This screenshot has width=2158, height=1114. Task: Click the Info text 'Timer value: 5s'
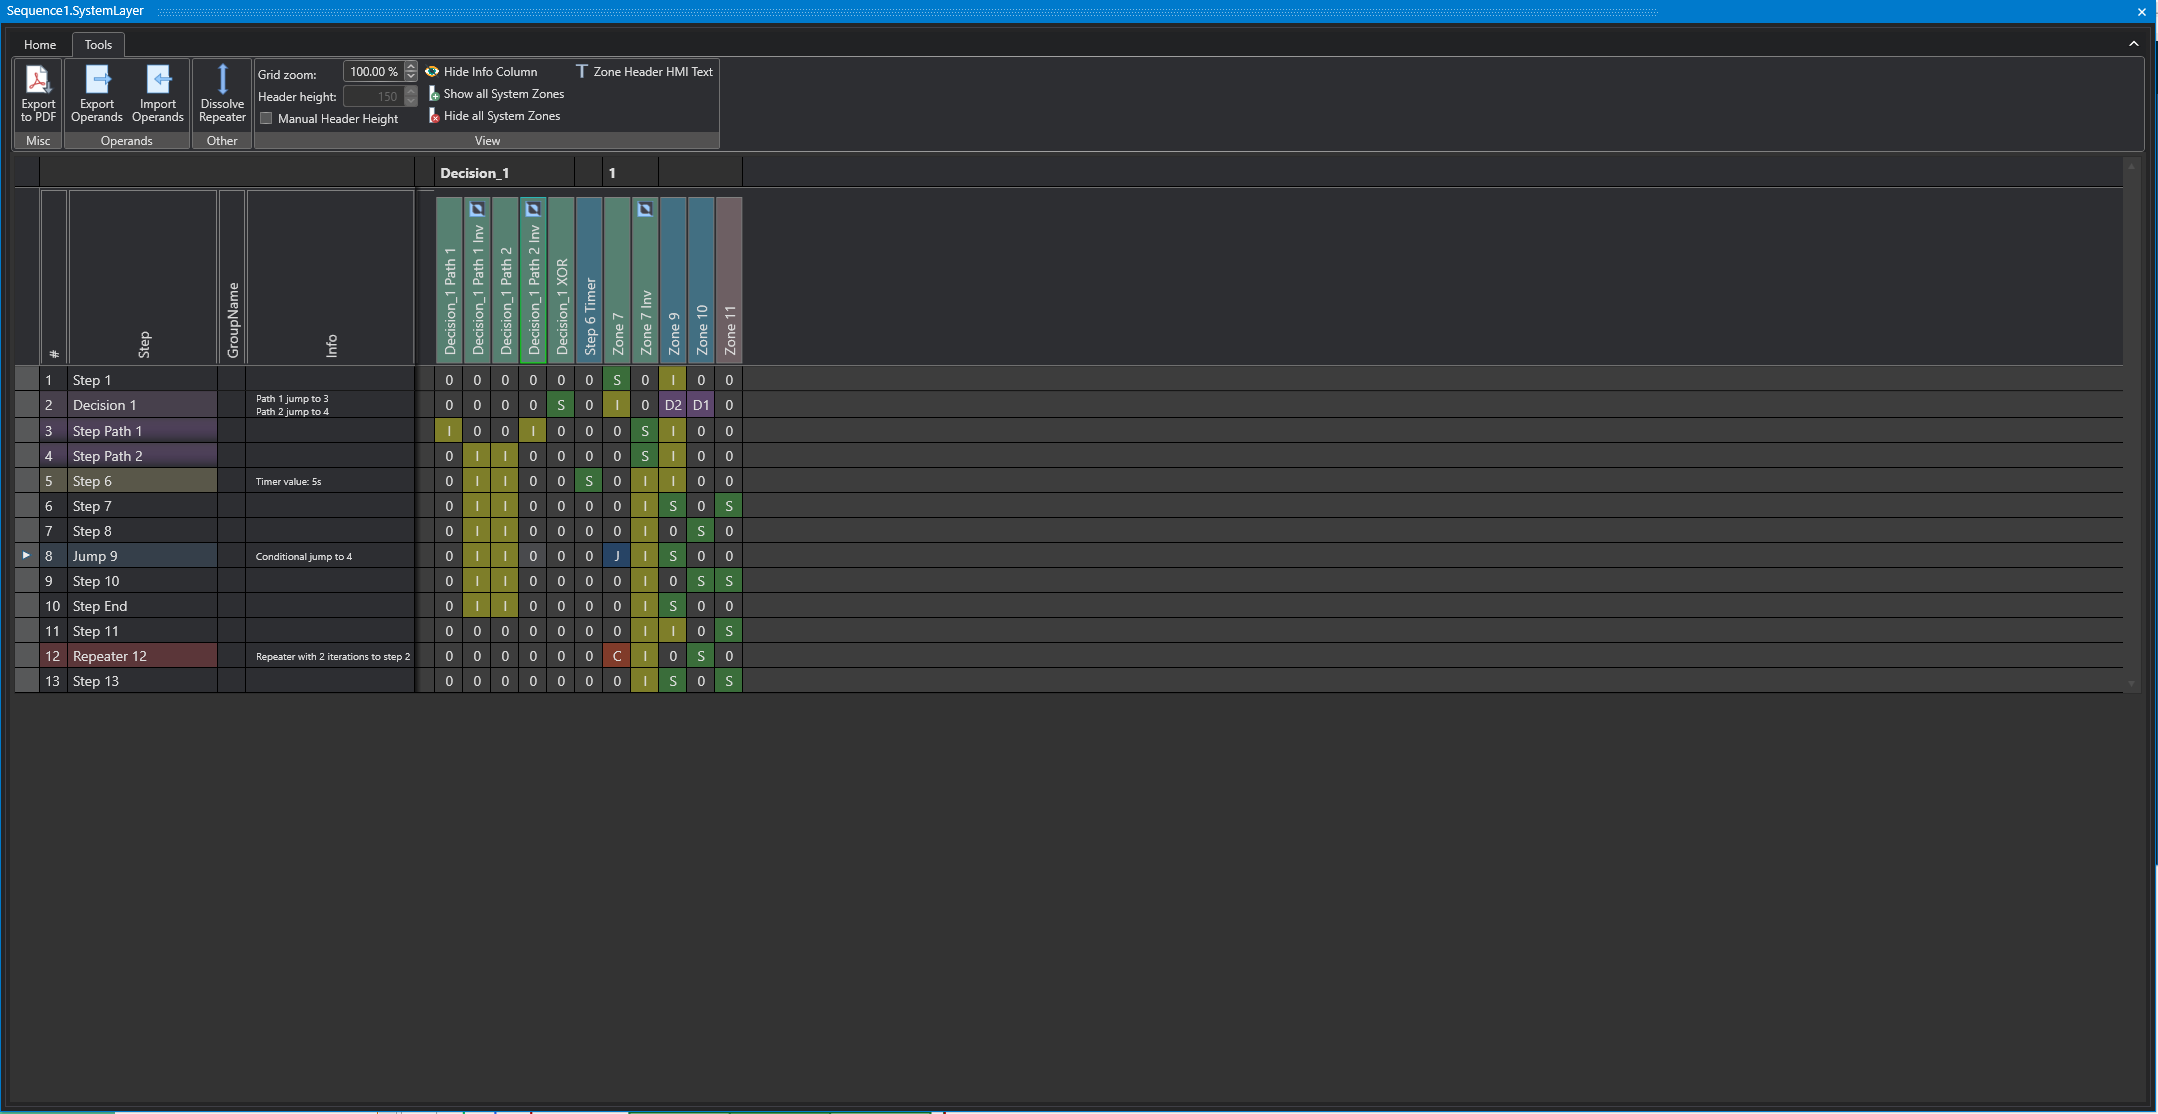pos(289,482)
